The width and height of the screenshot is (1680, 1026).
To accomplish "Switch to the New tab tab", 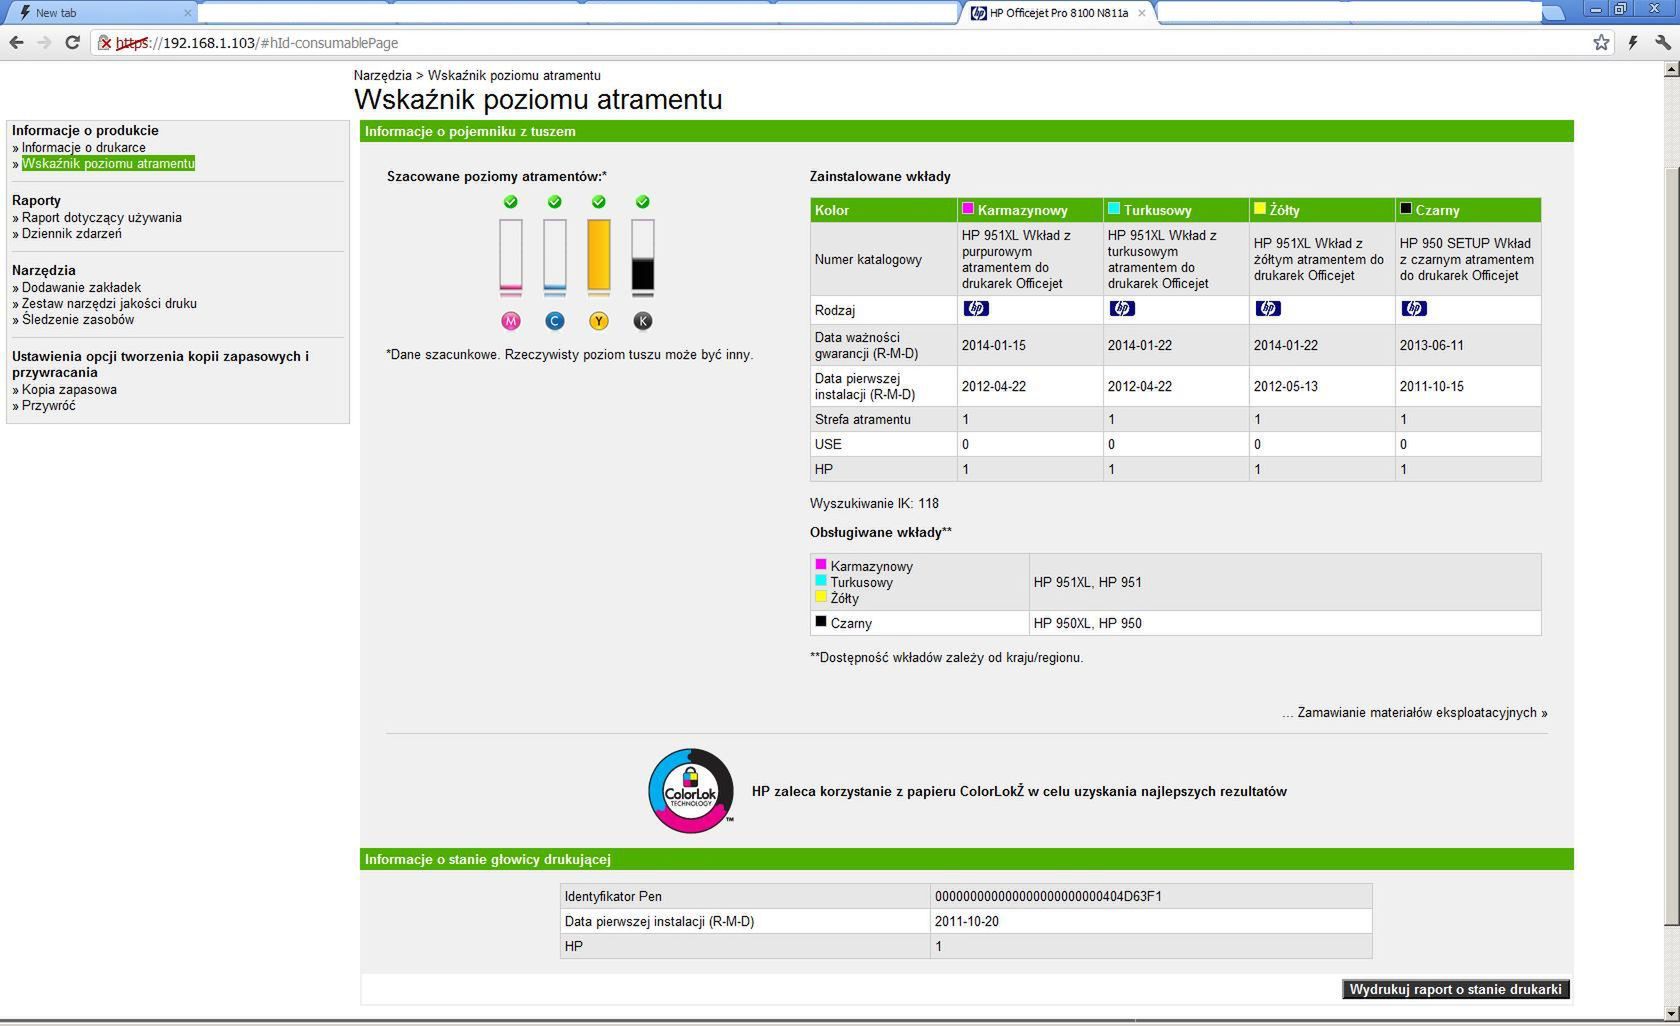I will pyautogui.click(x=98, y=13).
